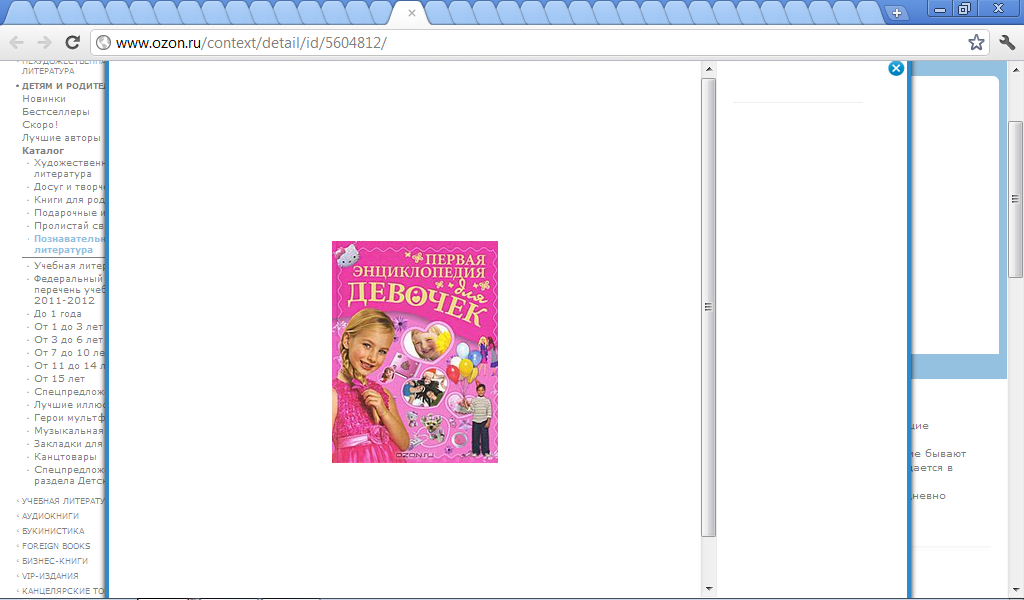Close the active tab with its X
The width and height of the screenshot is (1024, 600).
(x=411, y=12)
